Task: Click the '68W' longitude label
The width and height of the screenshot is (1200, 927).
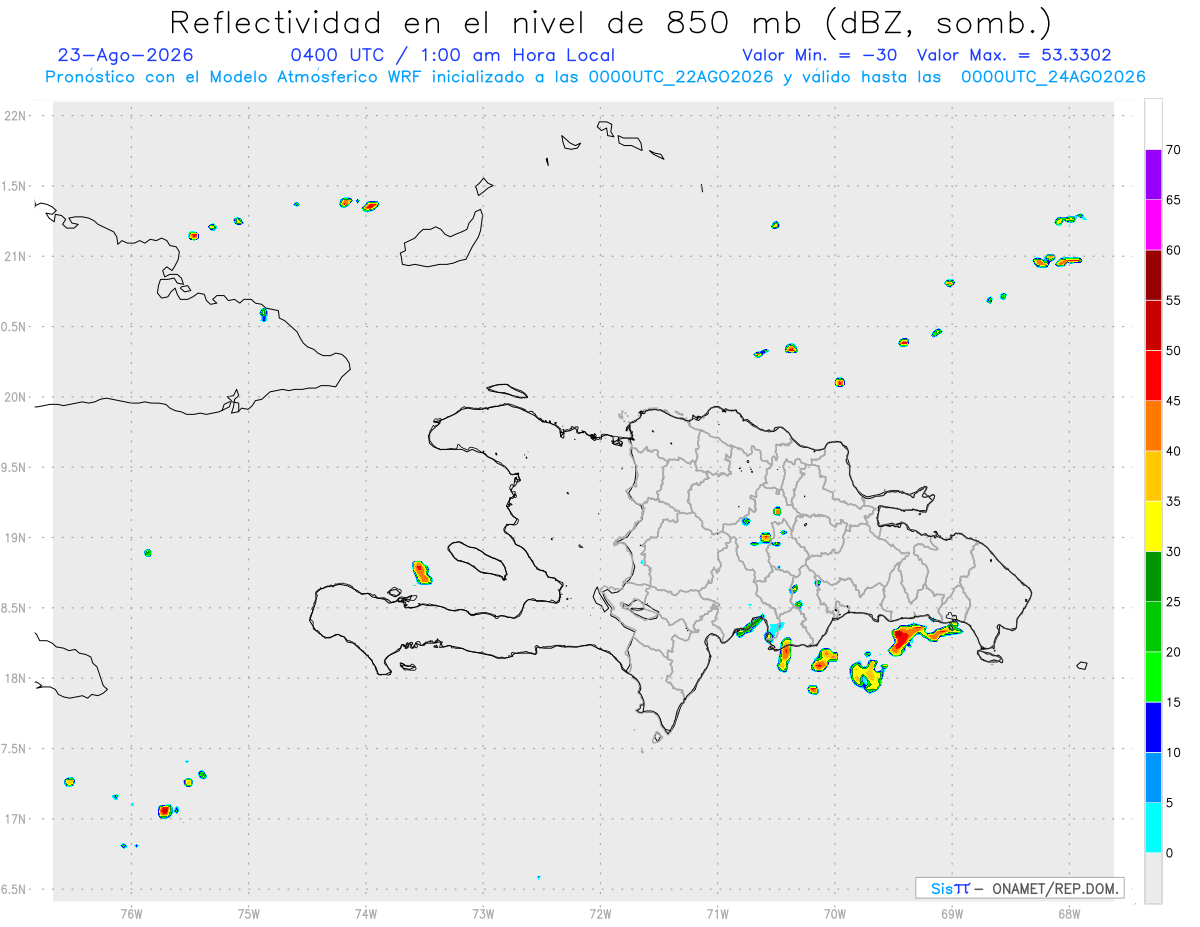Action: point(1069,913)
